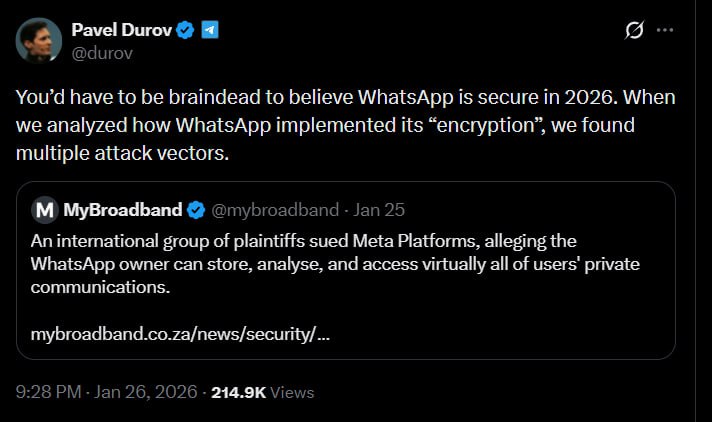Click the MyBroadband "M" avatar
Viewport: 712px width, 422px height.
click(44, 210)
